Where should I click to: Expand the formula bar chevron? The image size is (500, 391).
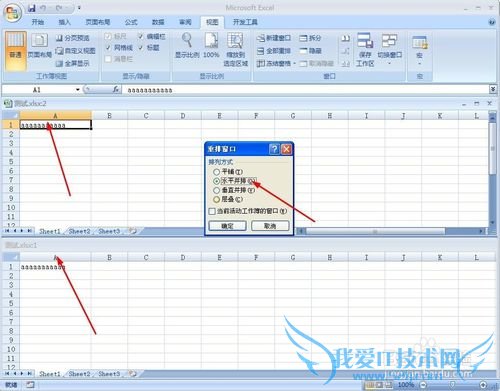[493, 89]
